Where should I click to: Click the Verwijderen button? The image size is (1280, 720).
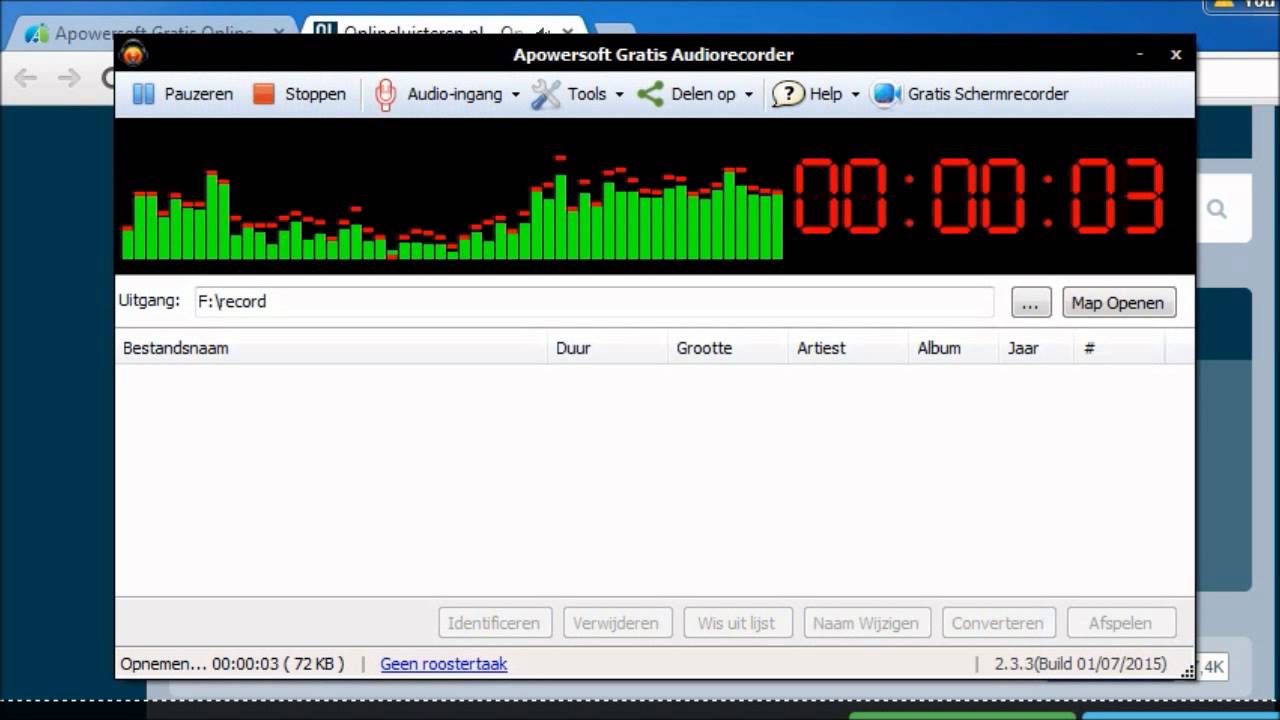pyautogui.click(x=616, y=623)
